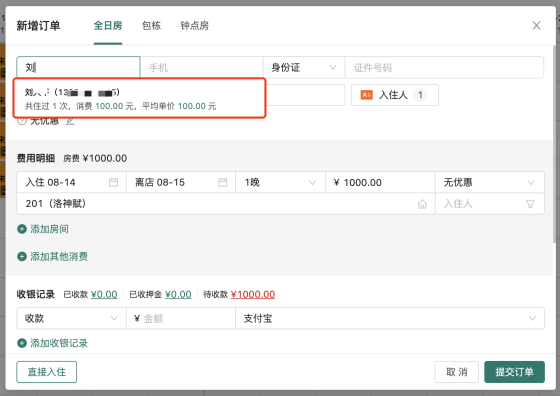The height and width of the screenshot is (396, 560).
Task: Click the 提交订单 button
Action: tap(514, 372)
